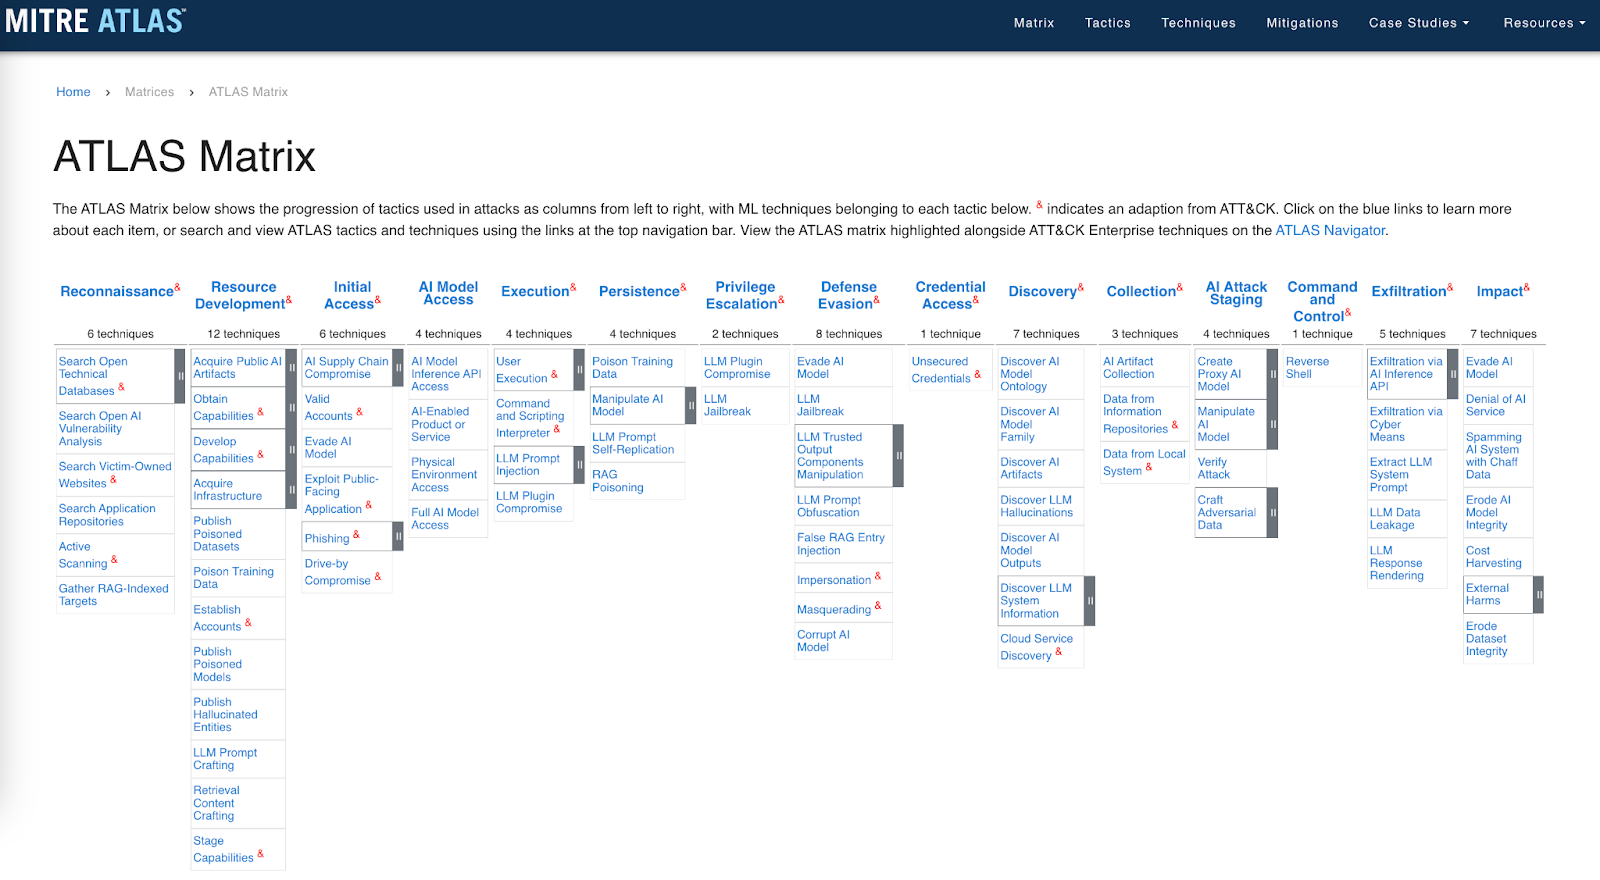The width and height of the screenshot is (1600, 880).
Task: Expand sub-techniques of AI Supply Chain Compromise
Action: point(398,368)
